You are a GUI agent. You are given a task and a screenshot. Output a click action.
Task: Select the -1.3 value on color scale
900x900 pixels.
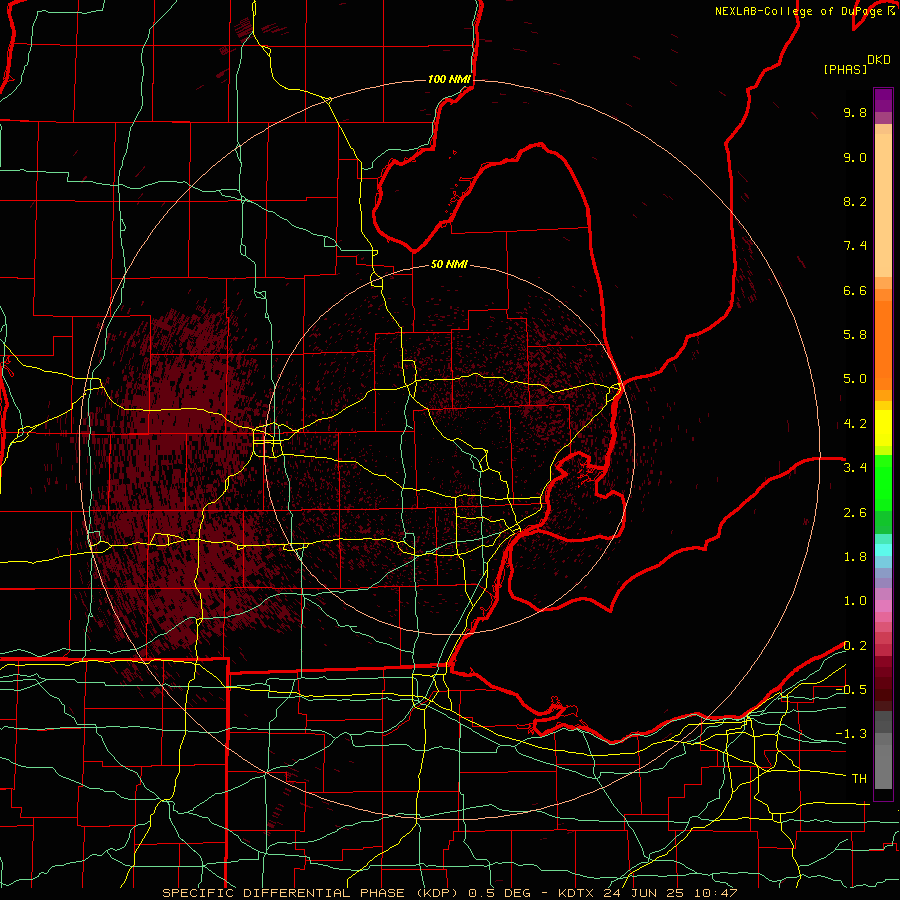point(851,734)
